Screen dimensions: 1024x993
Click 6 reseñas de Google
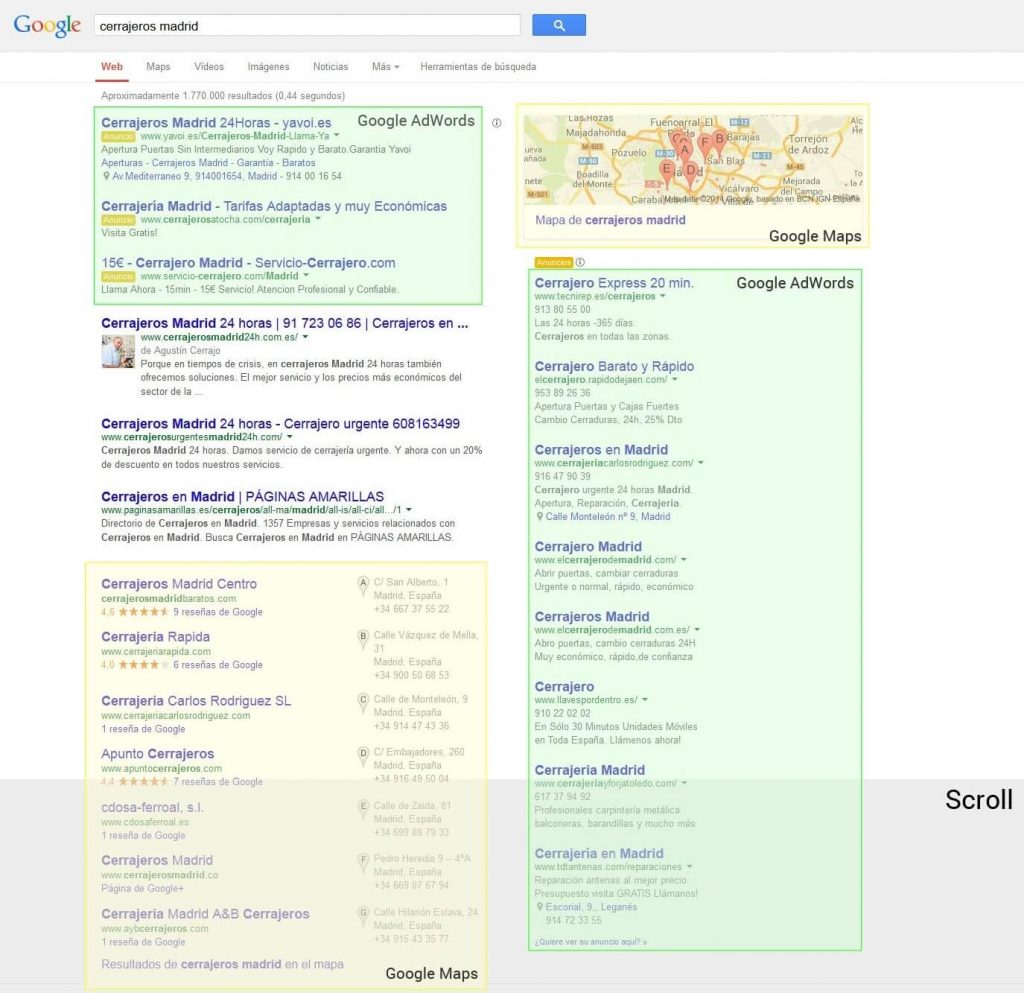pyautogui.click(x=217, y=665)
